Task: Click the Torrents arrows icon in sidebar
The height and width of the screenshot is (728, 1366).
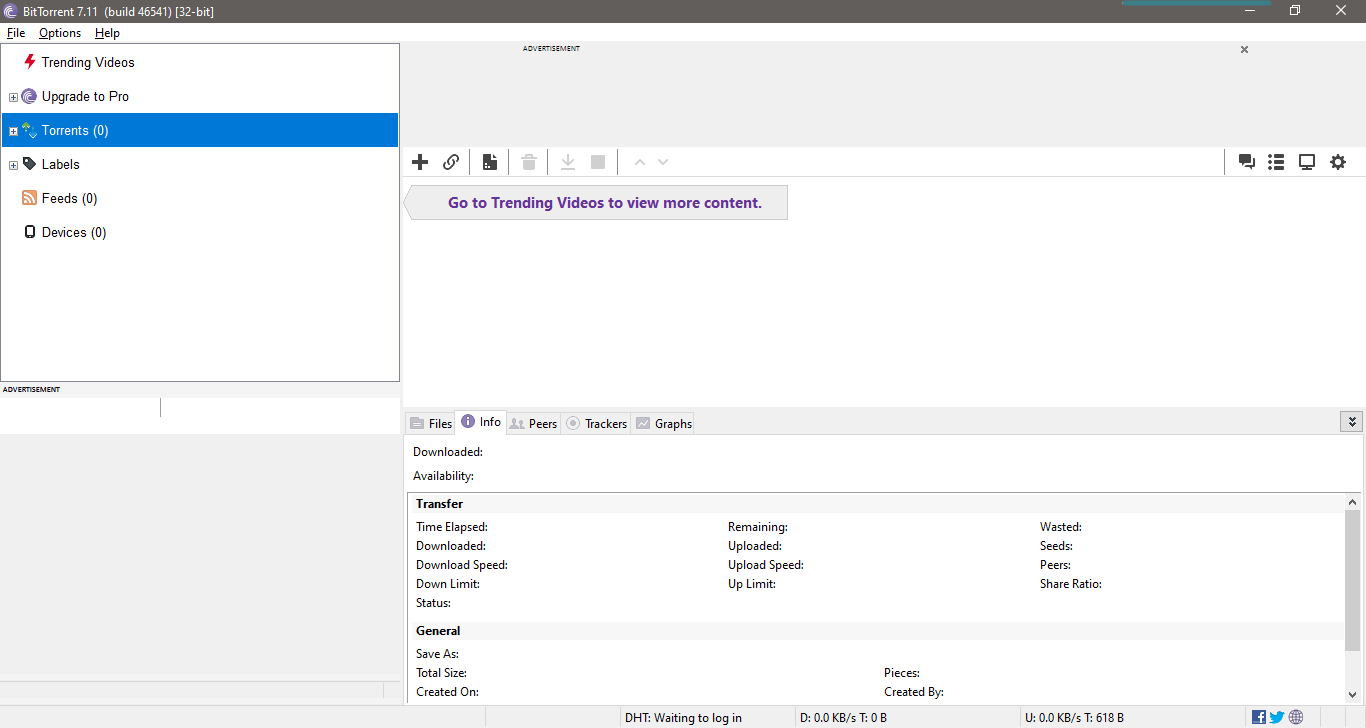Action: point(29,130)
